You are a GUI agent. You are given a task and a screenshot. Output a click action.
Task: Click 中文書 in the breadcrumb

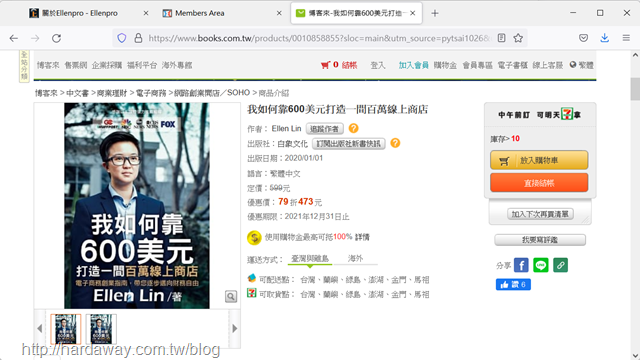click(x=78, y=93)
